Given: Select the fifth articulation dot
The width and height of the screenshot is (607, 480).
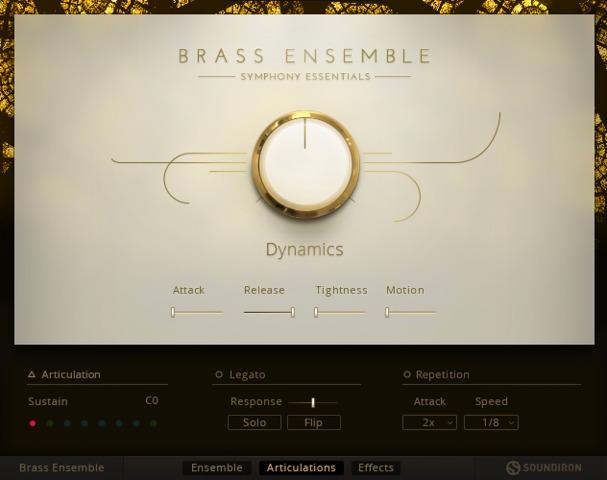Looking at the screenshot, I should [101, 423].
